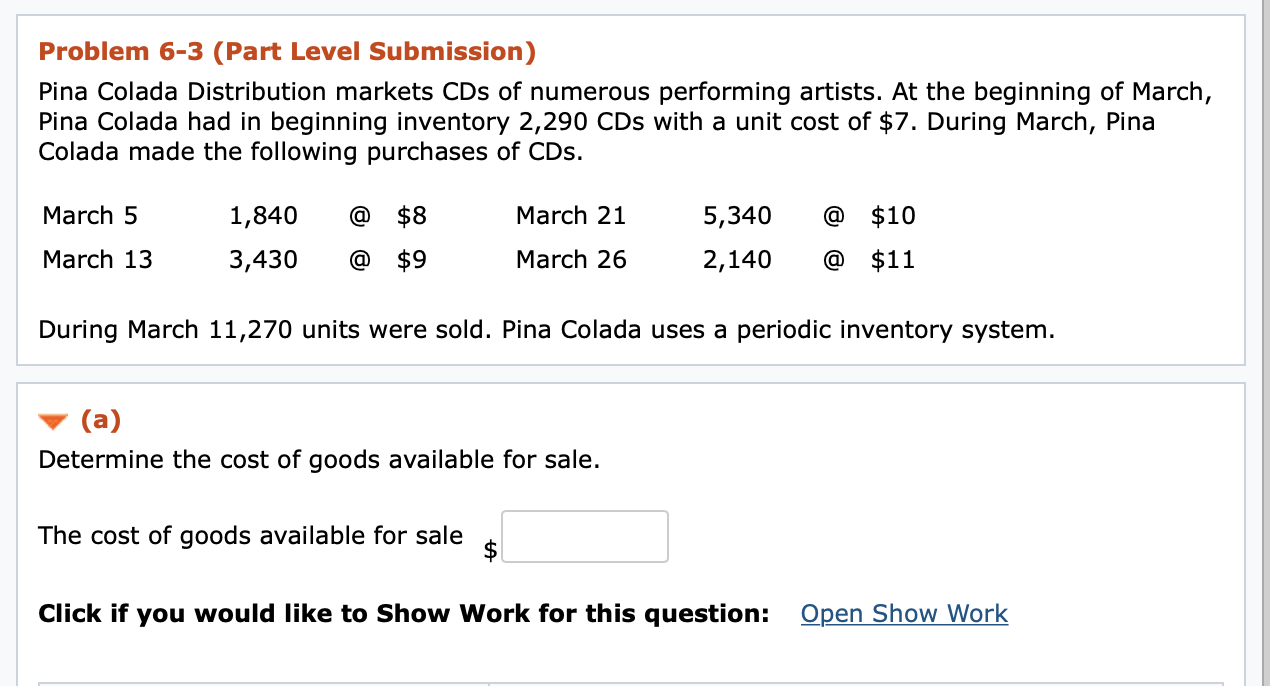Click the Problem 6-3 heading
1270x686 pixels.
pos(286,51)
